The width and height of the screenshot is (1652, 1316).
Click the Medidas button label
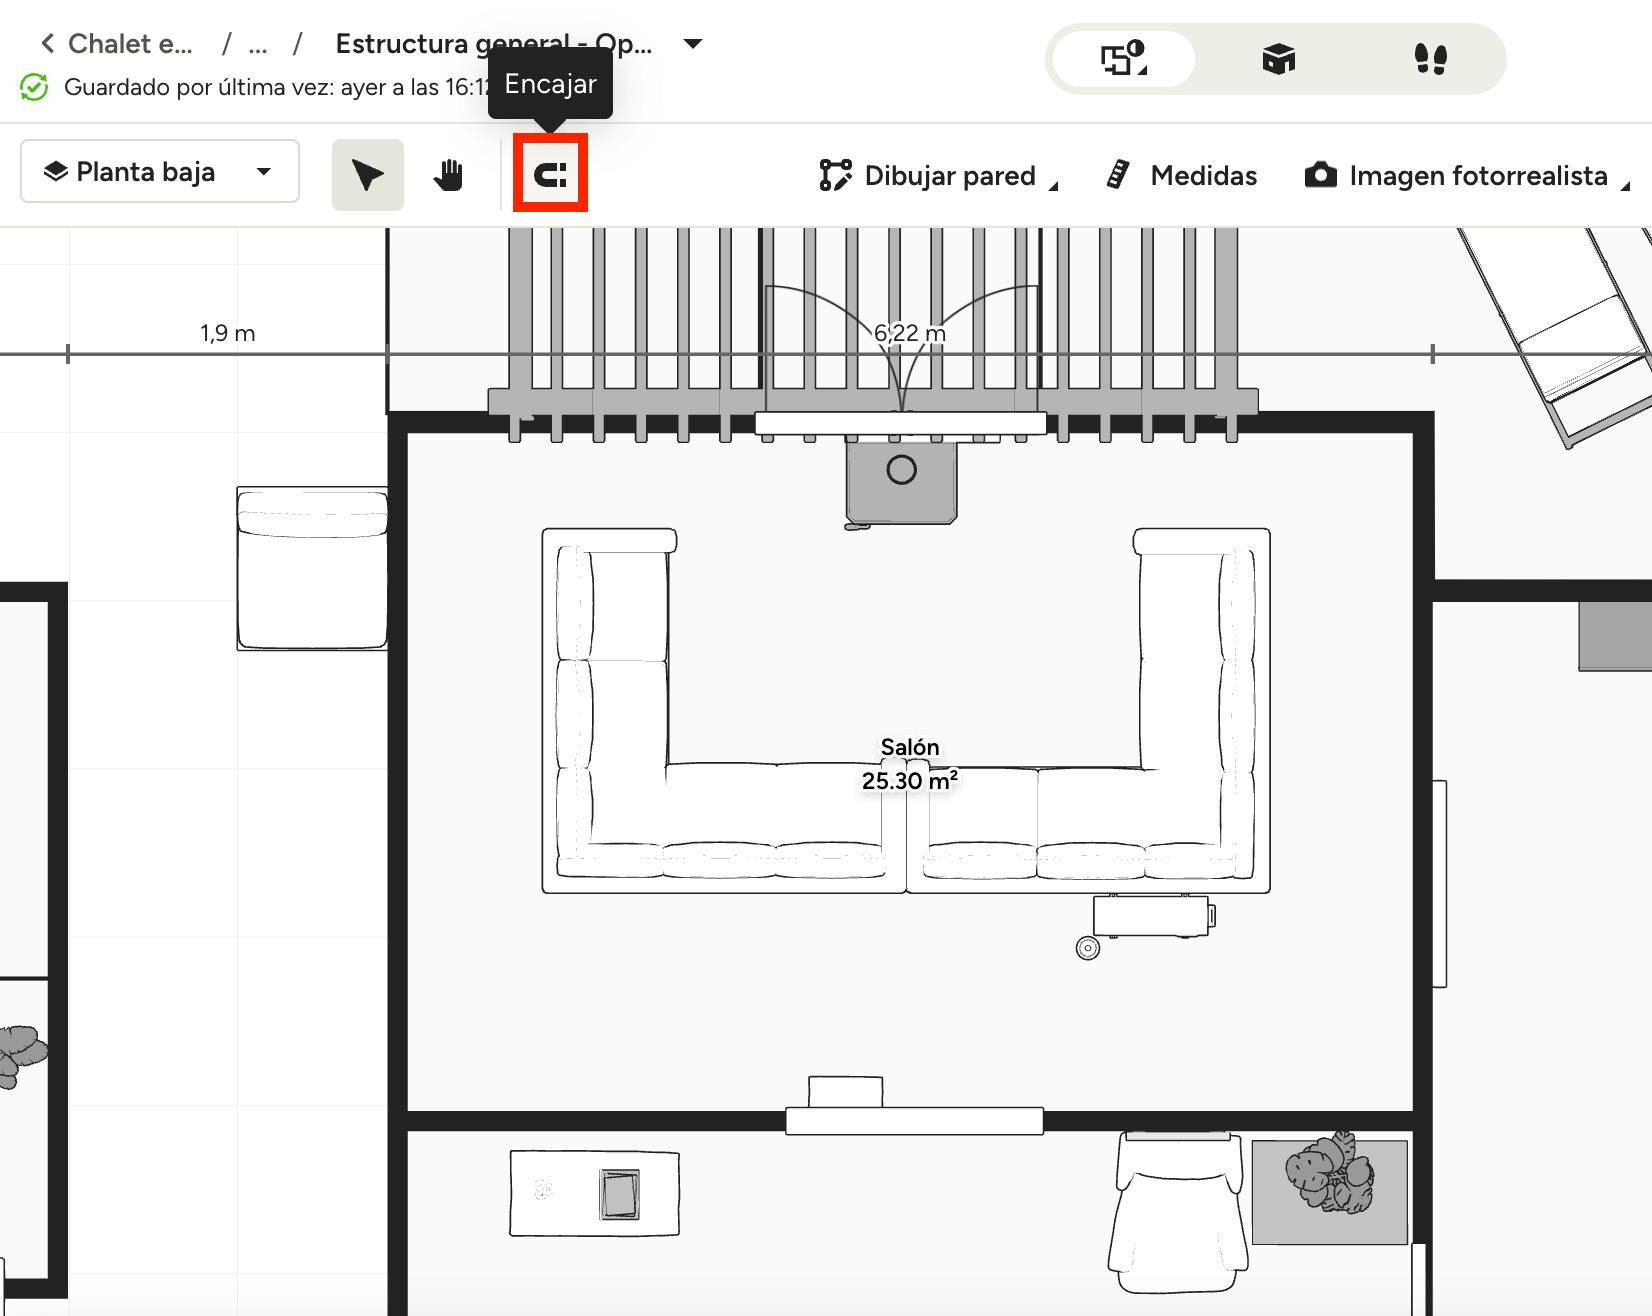pos(1203,175)
